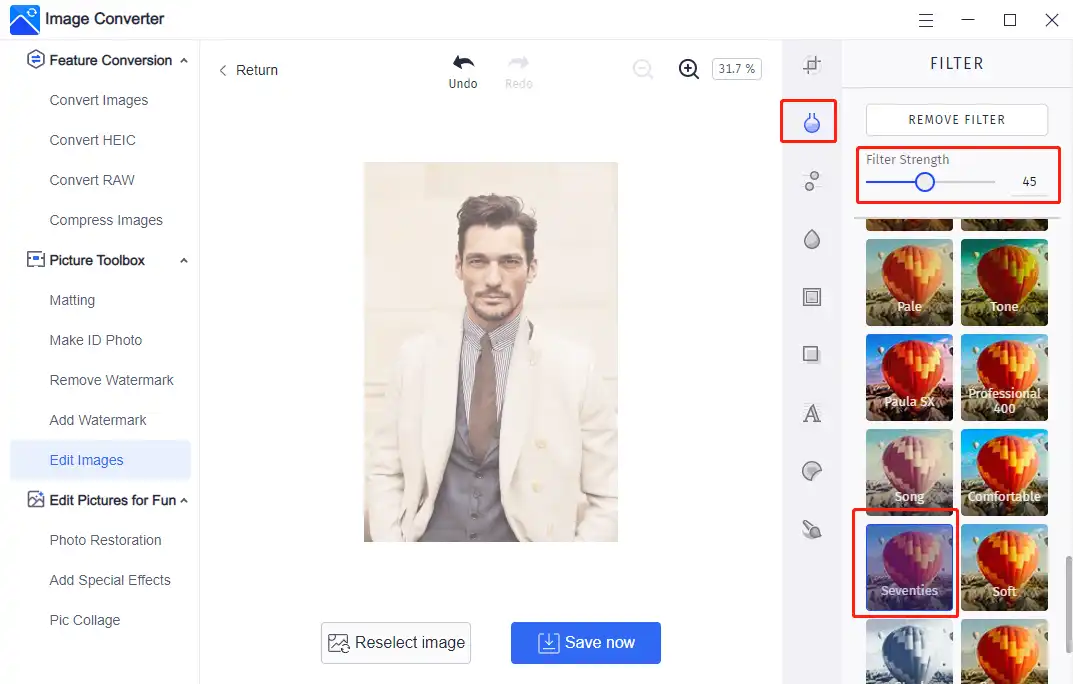Click the filter list vertical scrollbar
The width and height of the screenshot is (1073, 684).
click(1068, 604)
